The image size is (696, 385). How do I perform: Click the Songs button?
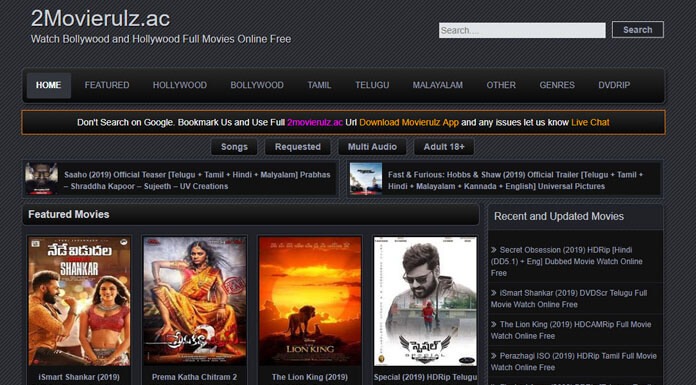pyautogui.click(x=234, y=147)
